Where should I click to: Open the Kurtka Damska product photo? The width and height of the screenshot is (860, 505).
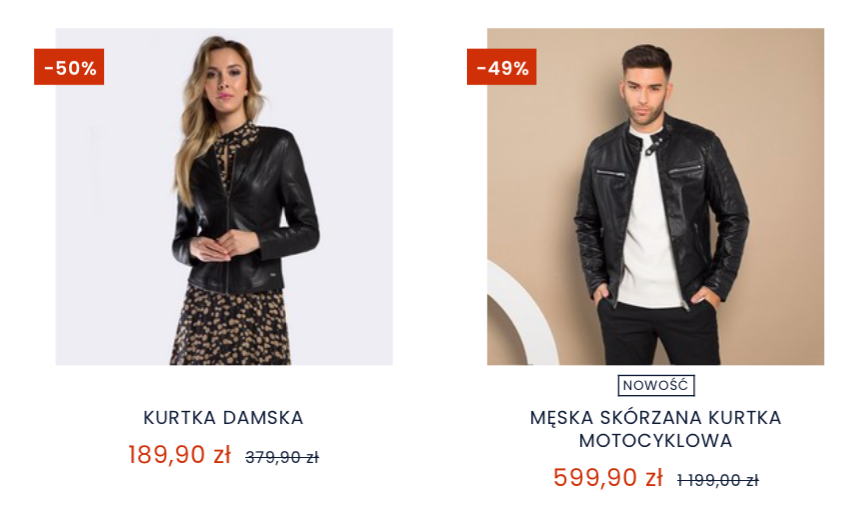[x=224, y=196]
